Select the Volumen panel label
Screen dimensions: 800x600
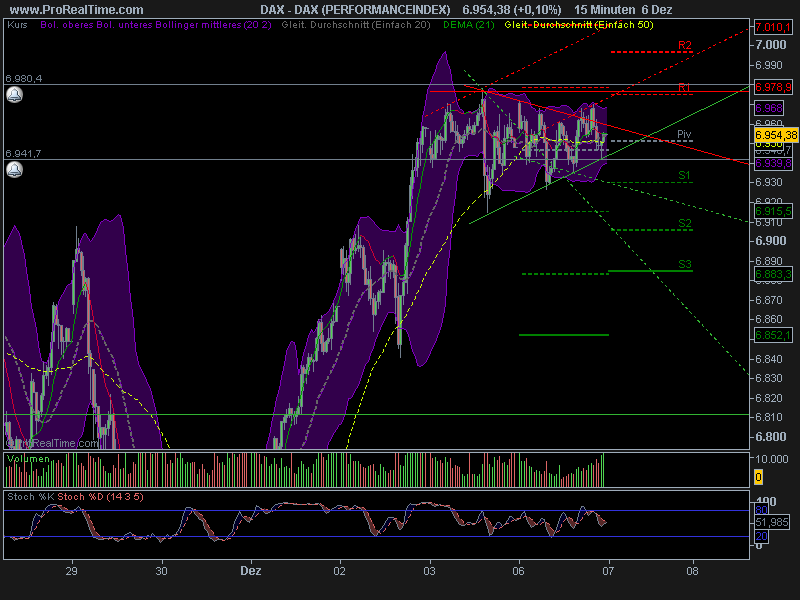click(x=29, y=459)
